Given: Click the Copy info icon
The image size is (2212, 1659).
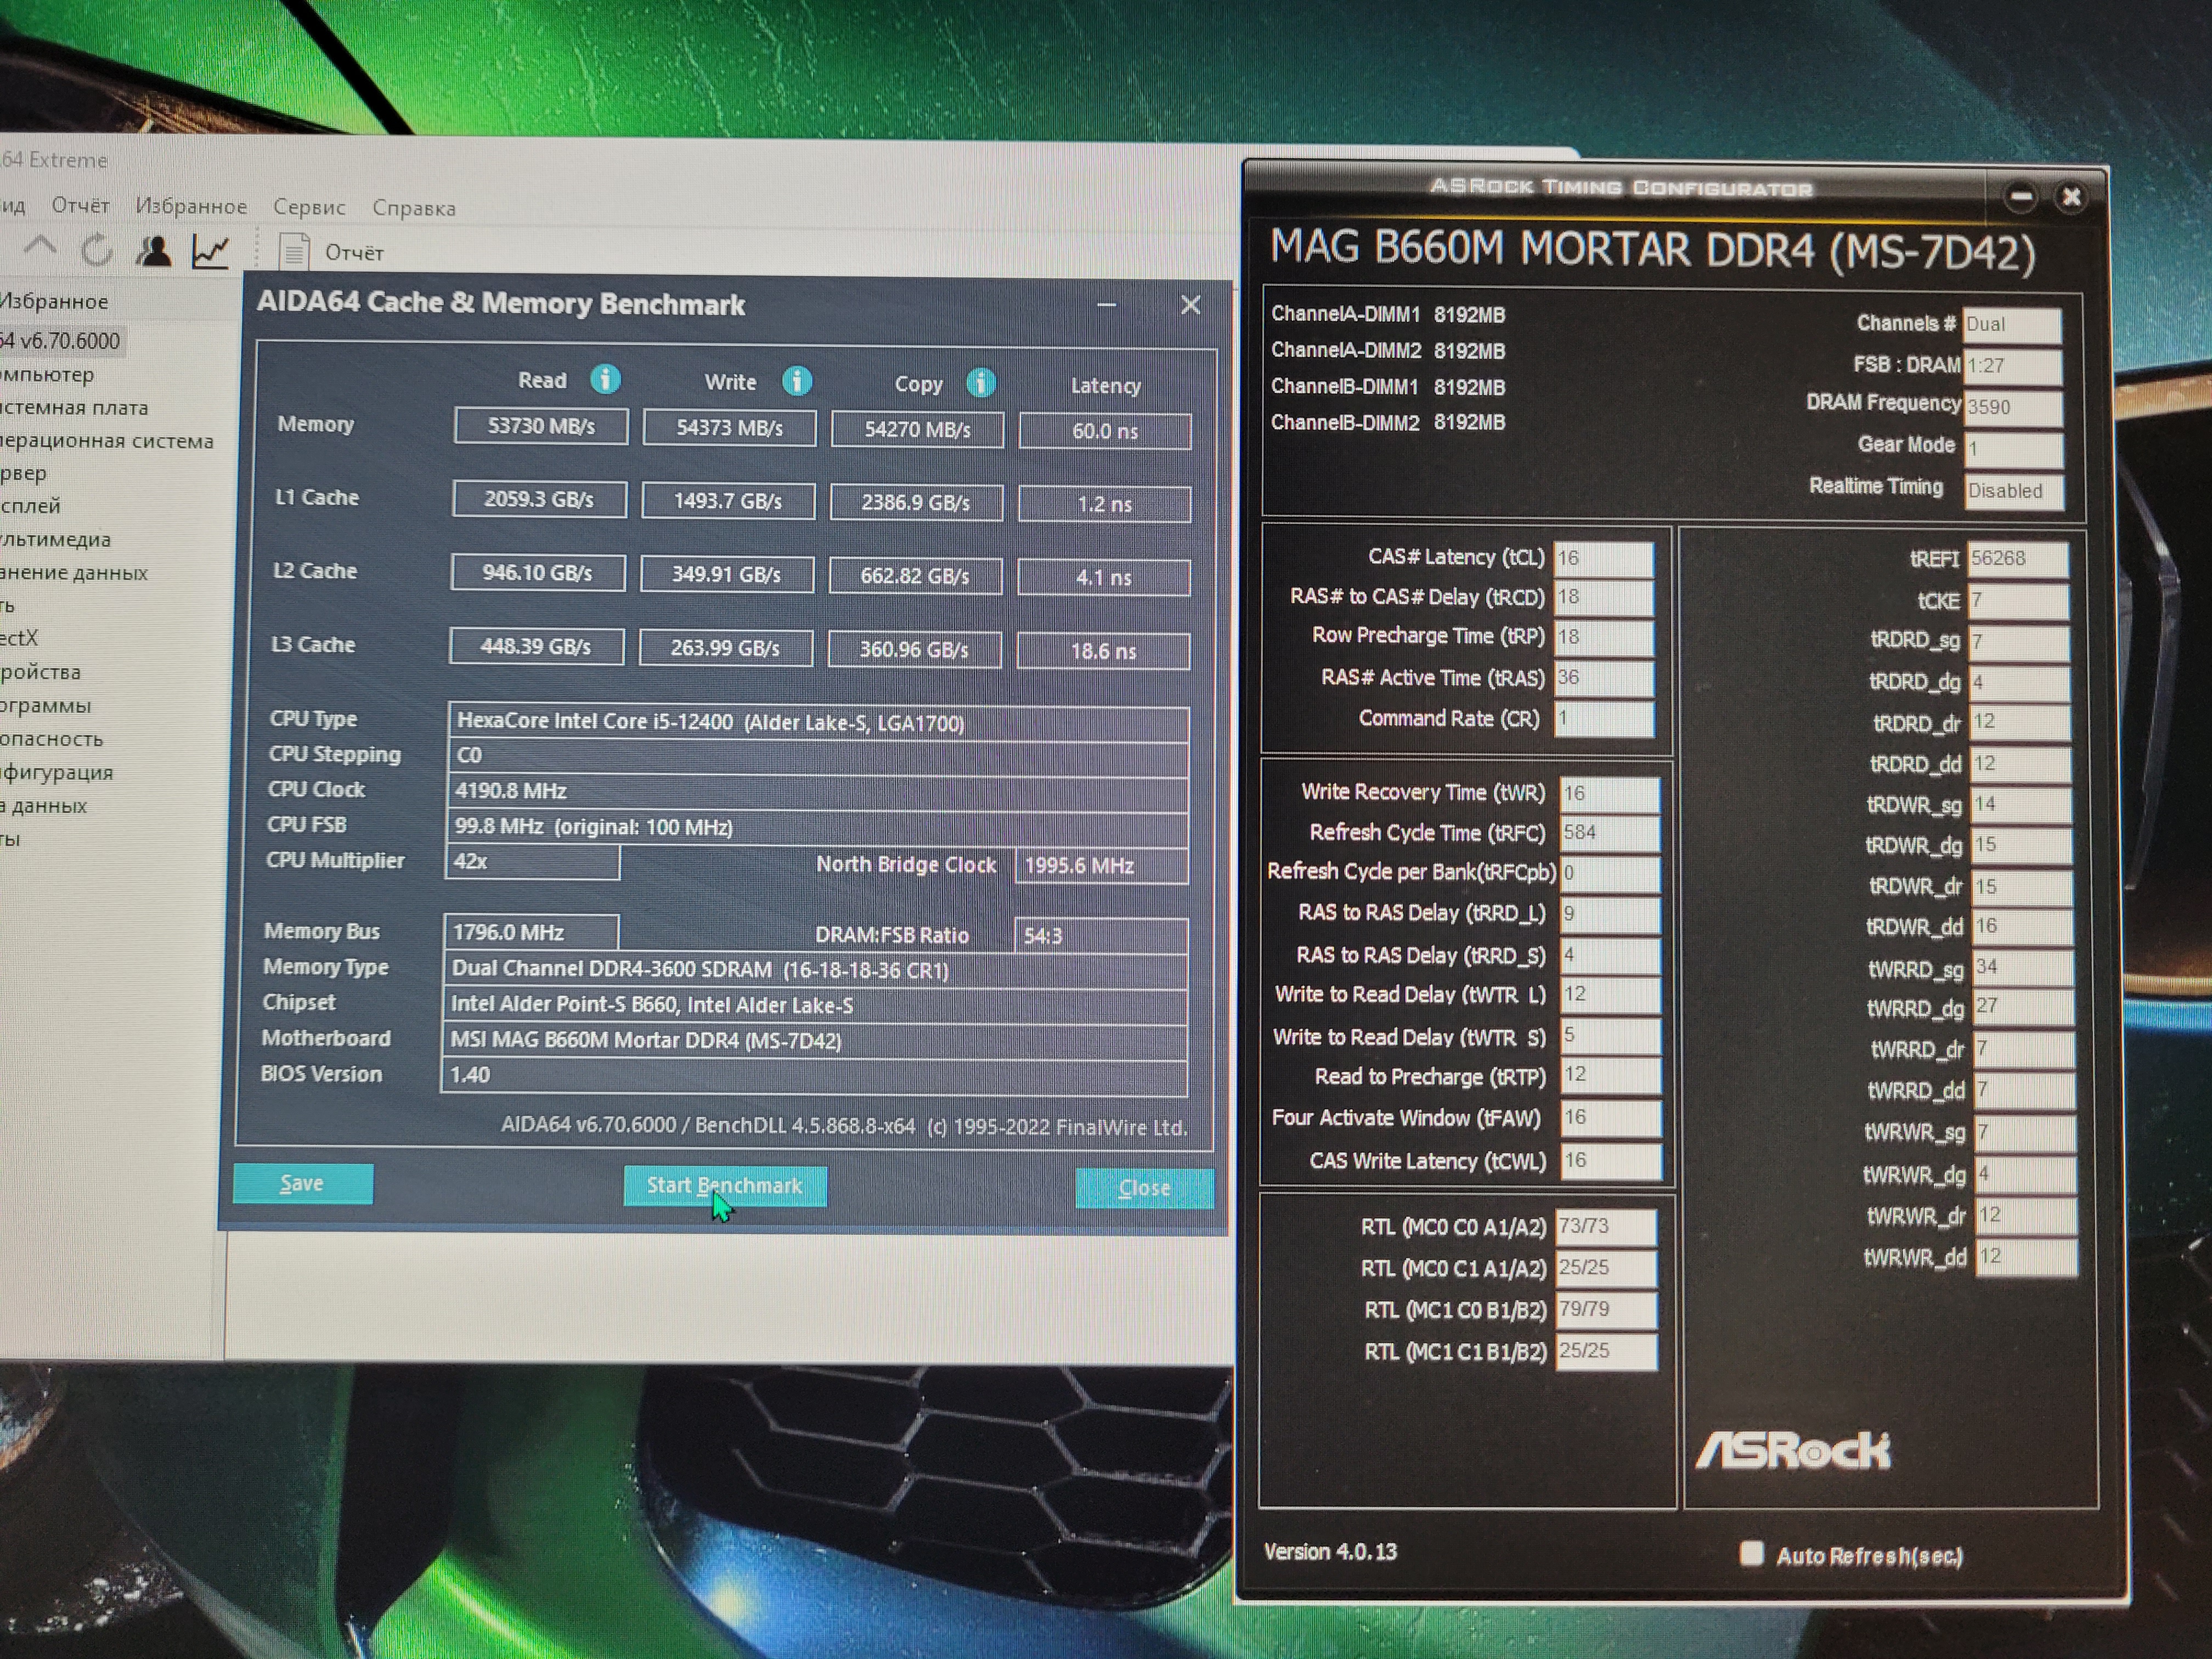Looking at the screenshot, I should tap(981, 383).
